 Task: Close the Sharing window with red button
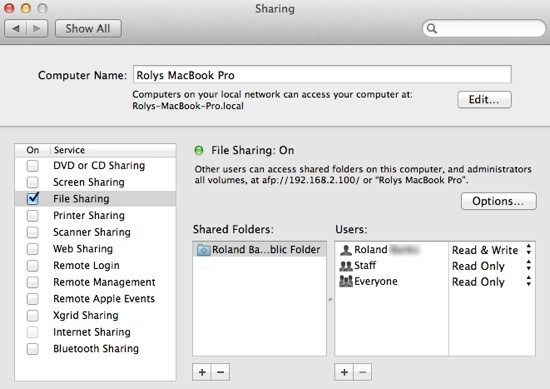click(9, 8)
